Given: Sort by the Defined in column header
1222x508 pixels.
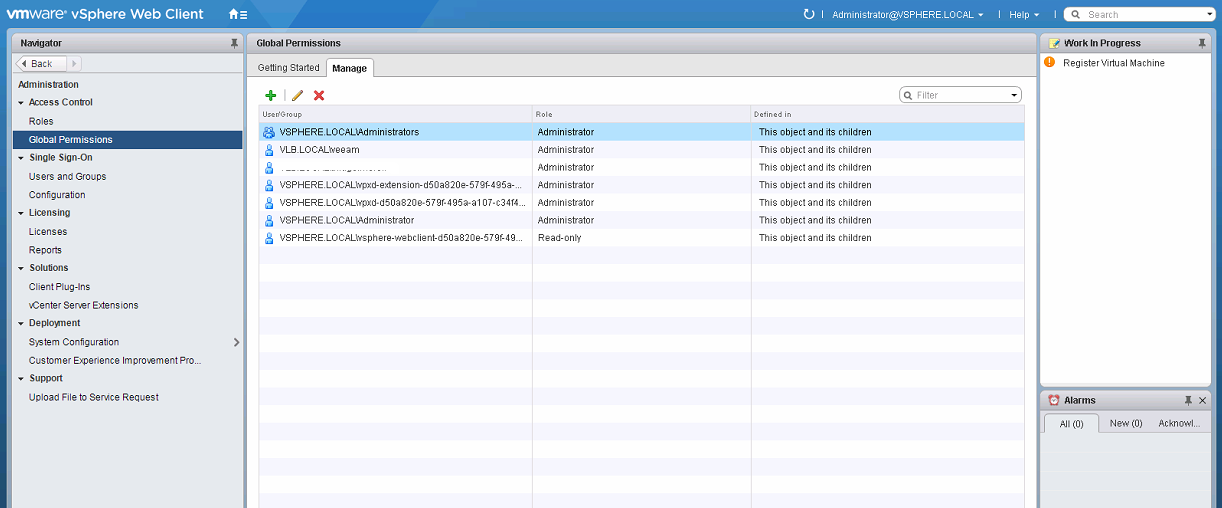Looking at the screenshot, I should (x=887, y=114).
